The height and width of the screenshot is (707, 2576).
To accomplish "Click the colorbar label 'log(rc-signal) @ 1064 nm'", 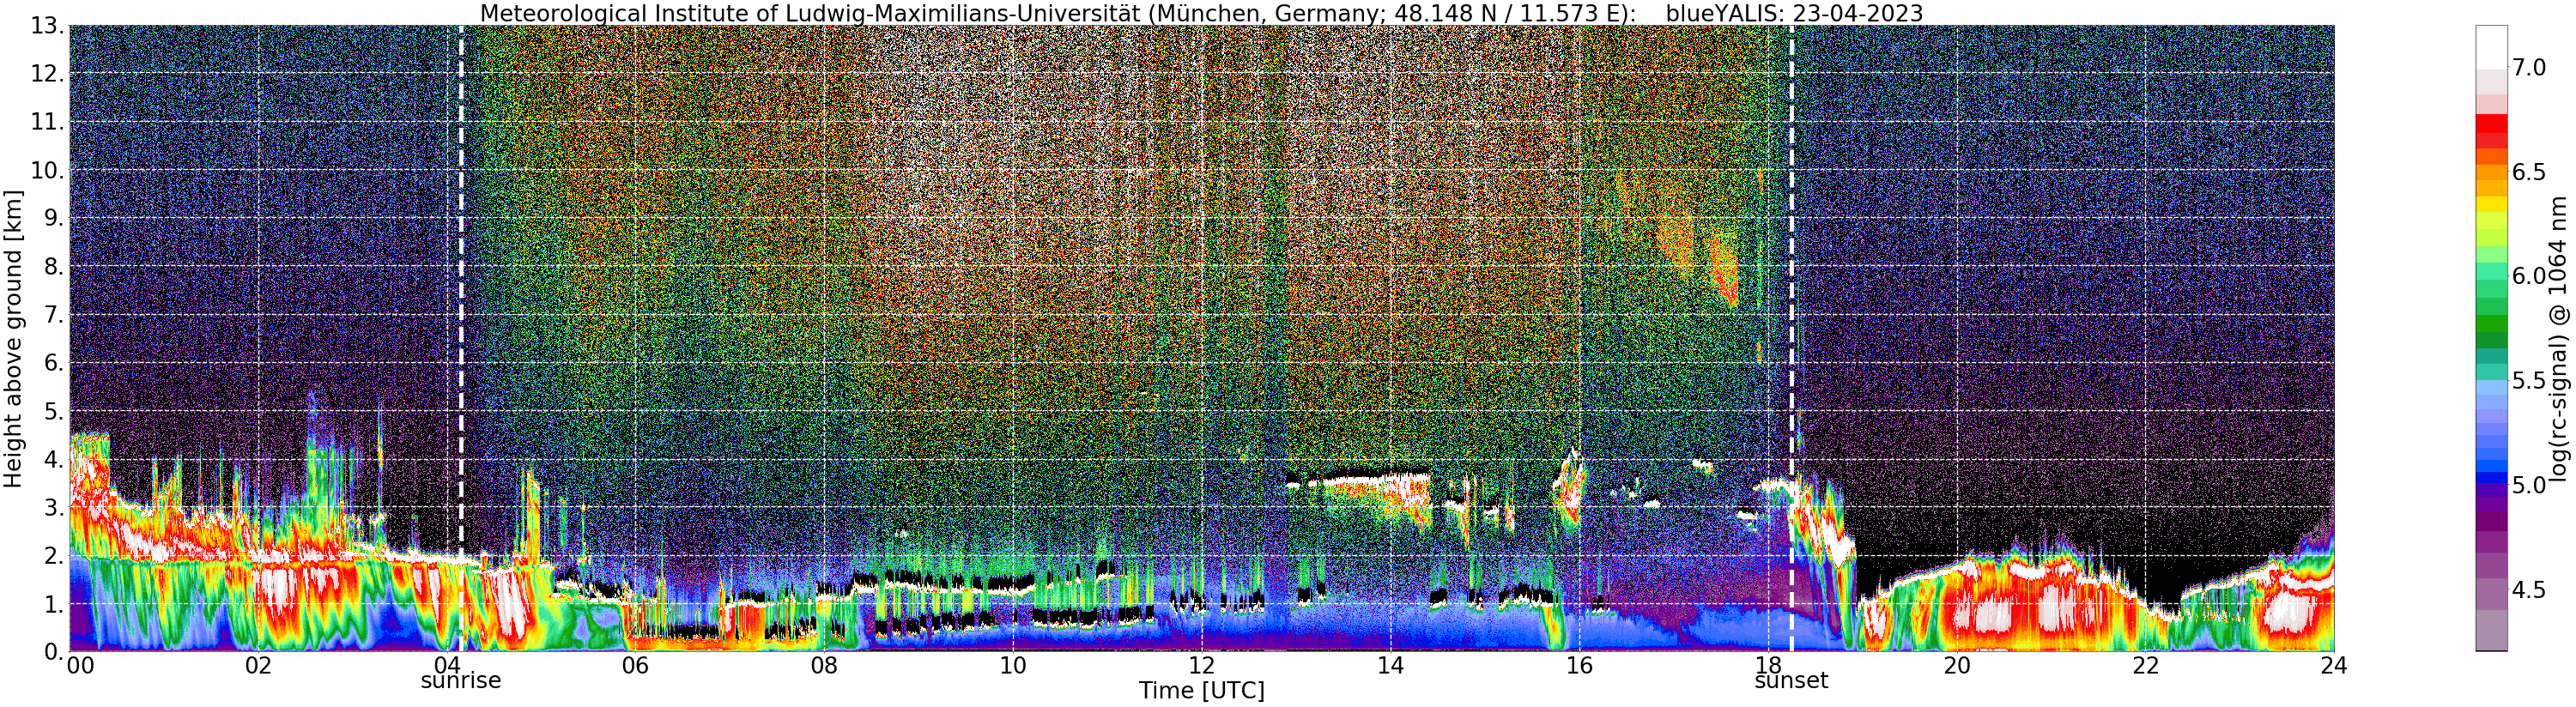I will click(x=2560, y=338).
